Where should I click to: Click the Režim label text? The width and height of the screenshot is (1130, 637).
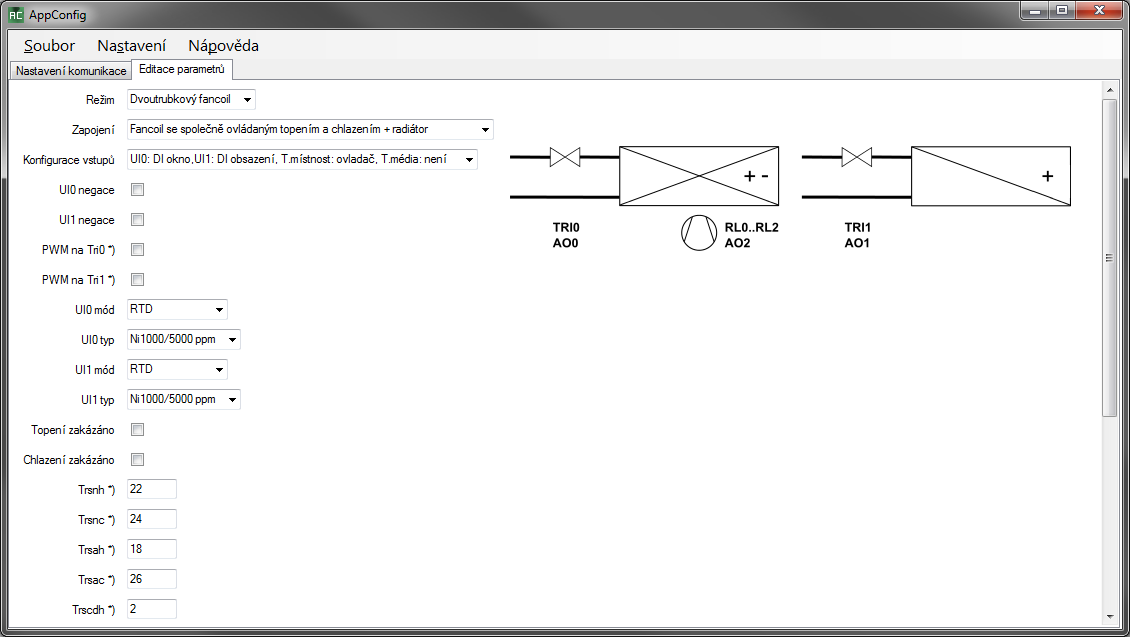[x=100, y=100]
